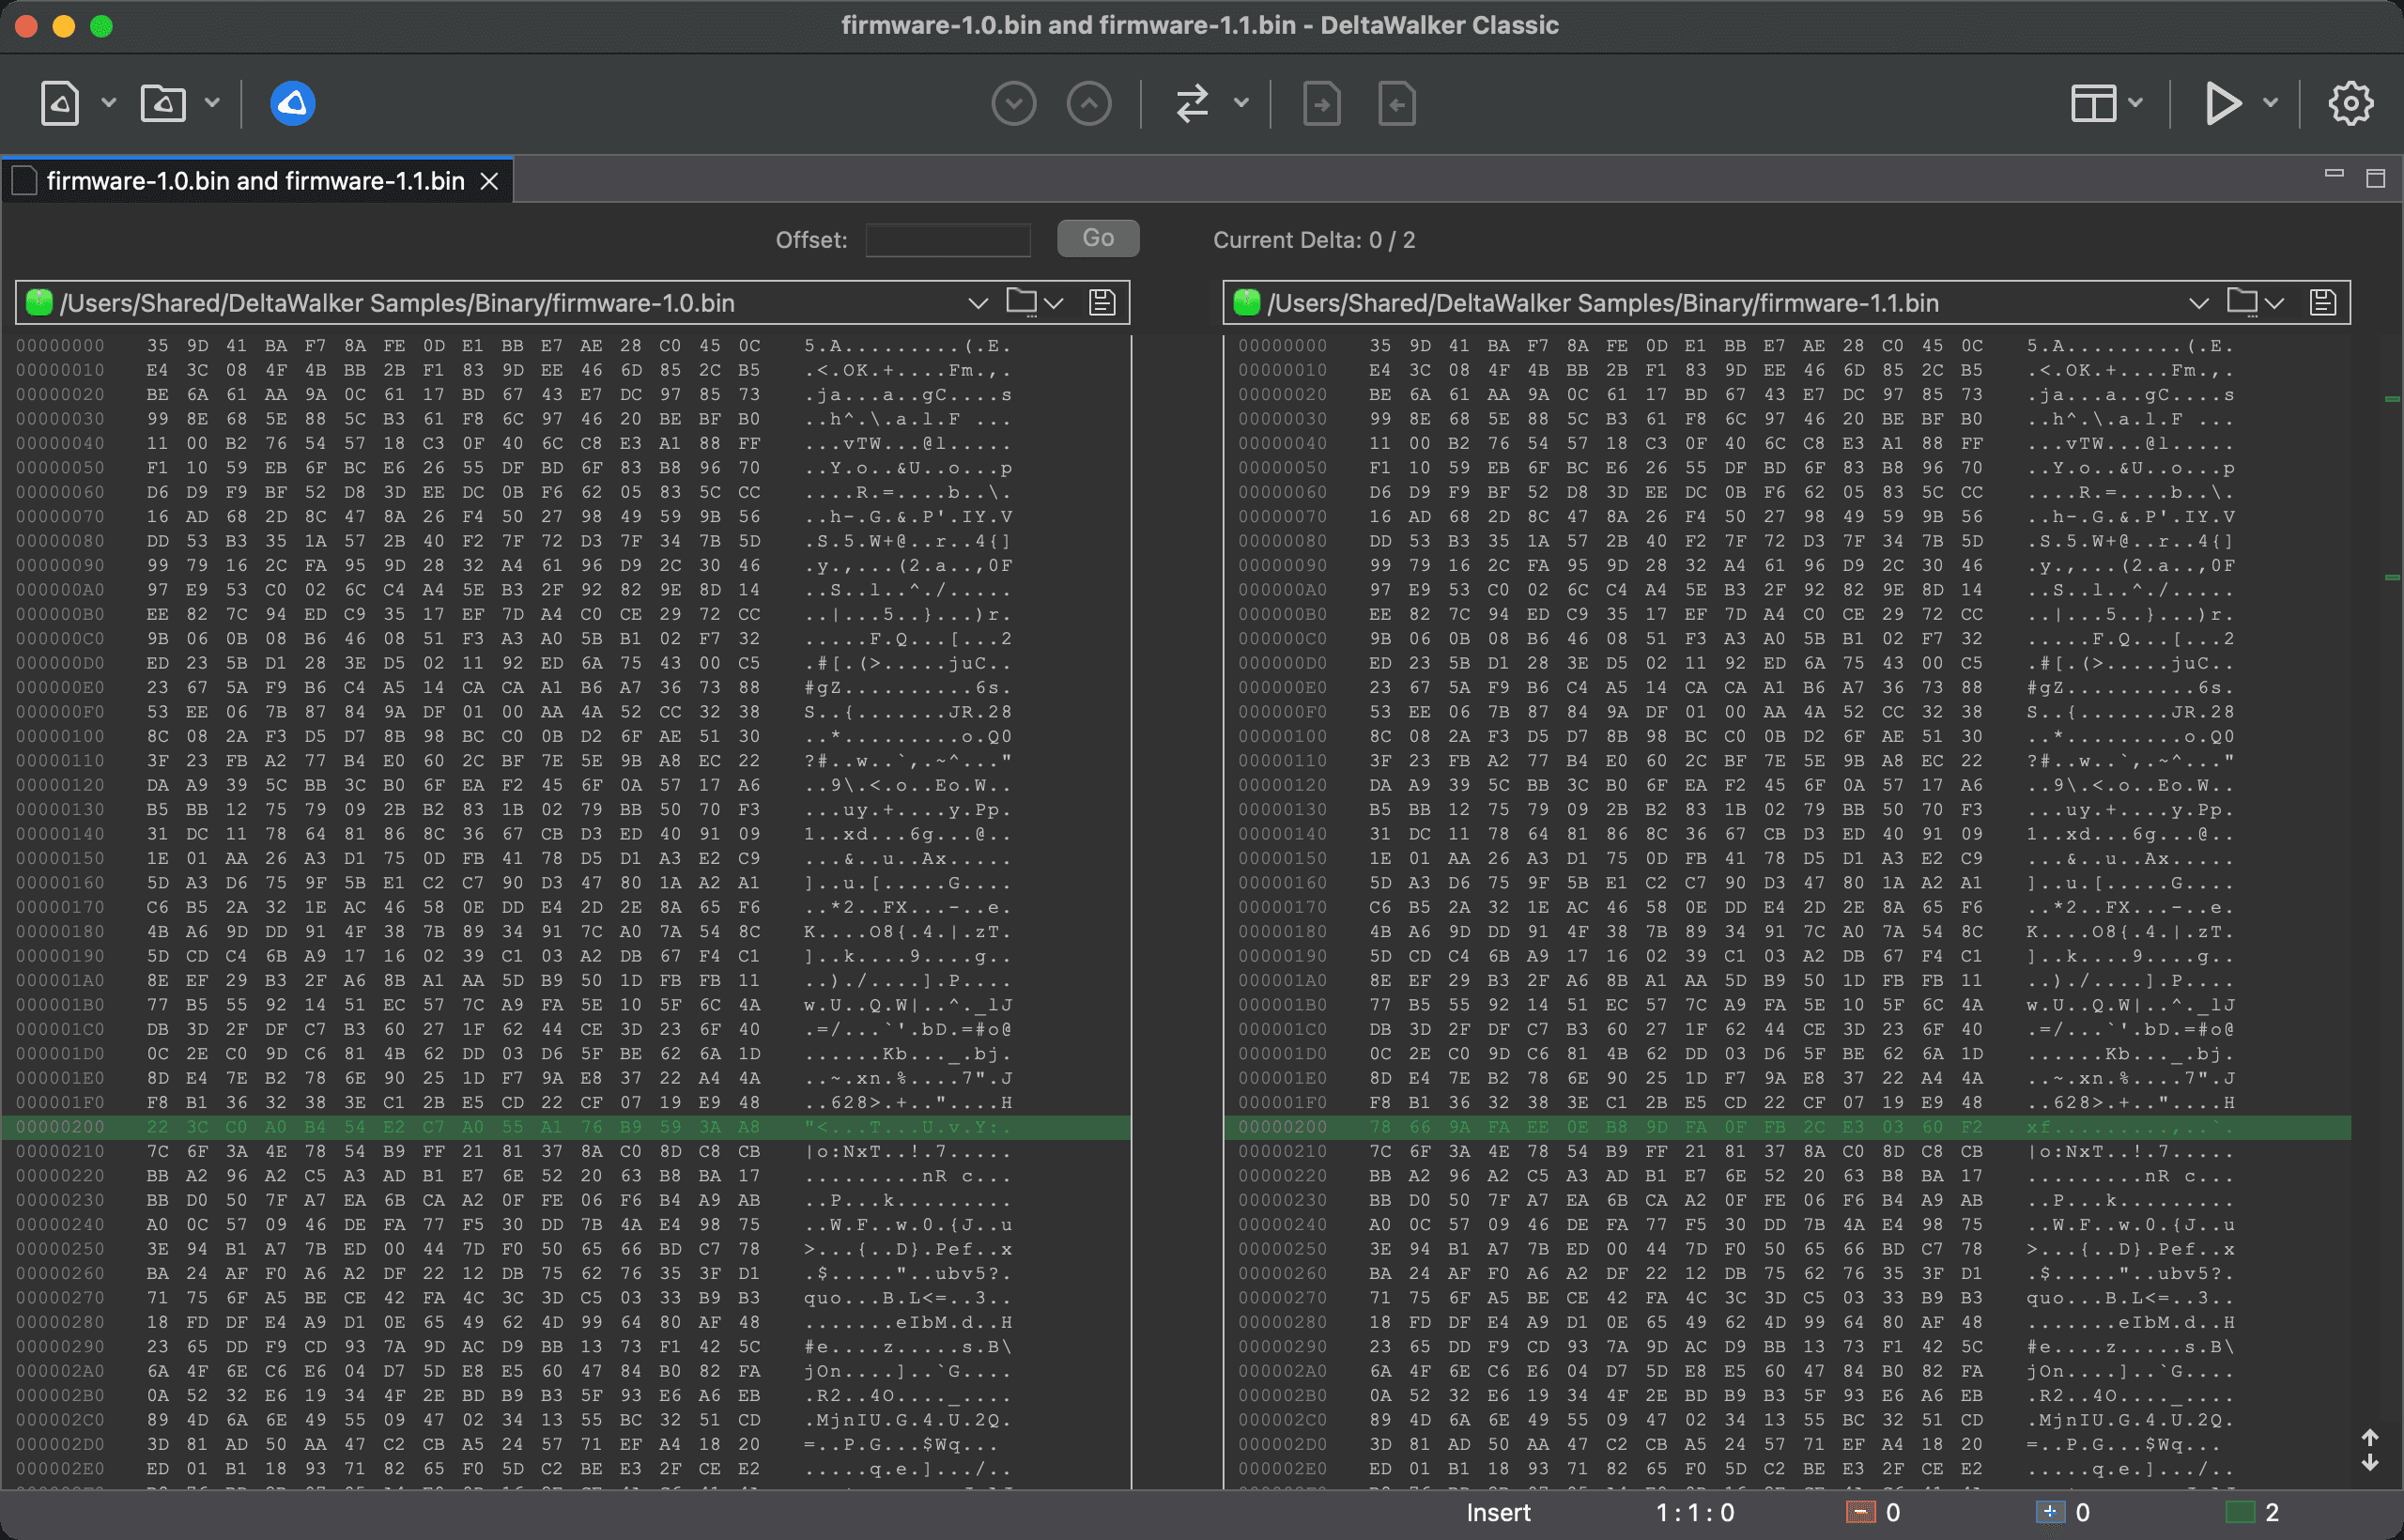Copy delta to right side icon
This screenshot has height=1540, width=2404.
[1322, 103]
